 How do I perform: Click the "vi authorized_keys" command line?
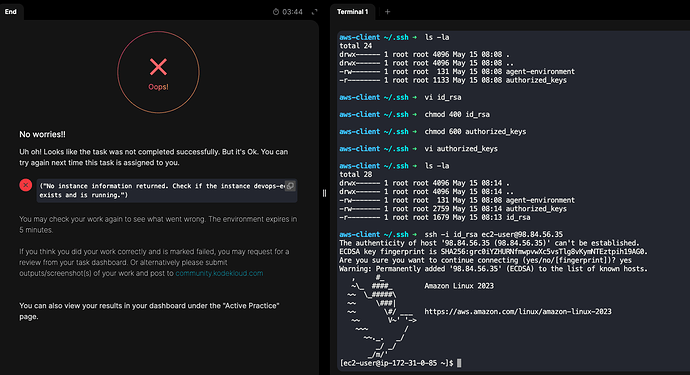coord(461,149)
